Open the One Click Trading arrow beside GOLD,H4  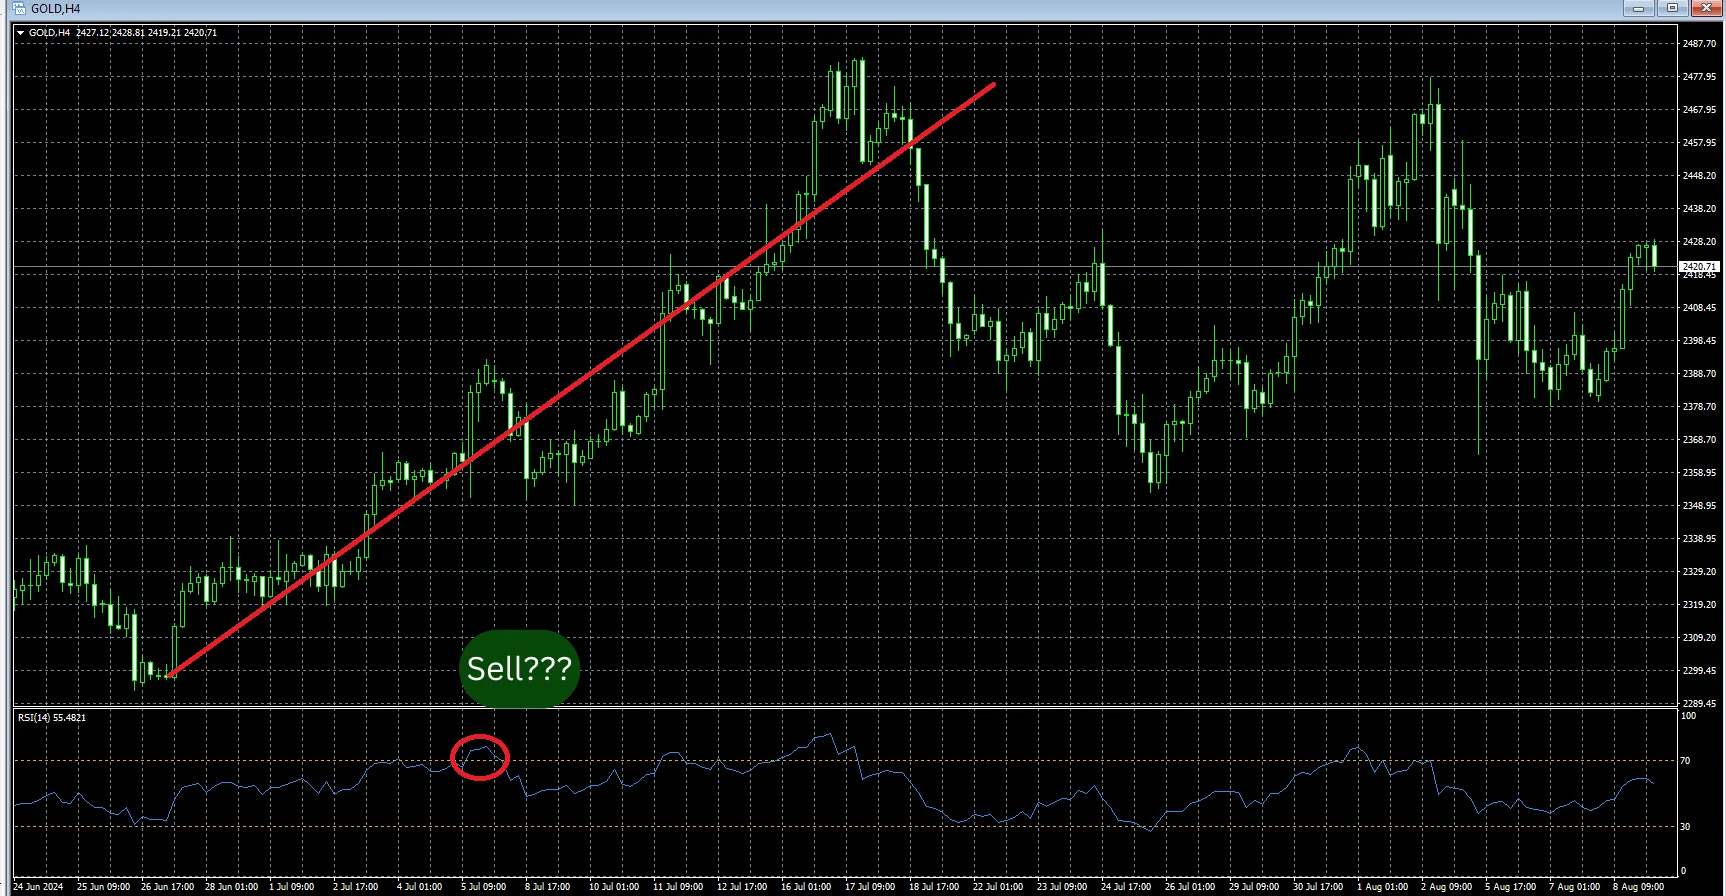point(21,33)
